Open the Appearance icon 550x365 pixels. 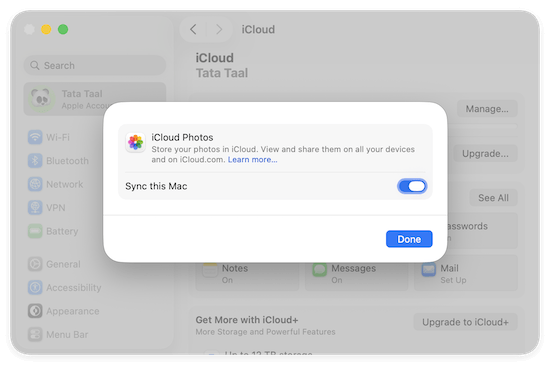[x=35, y=311]
